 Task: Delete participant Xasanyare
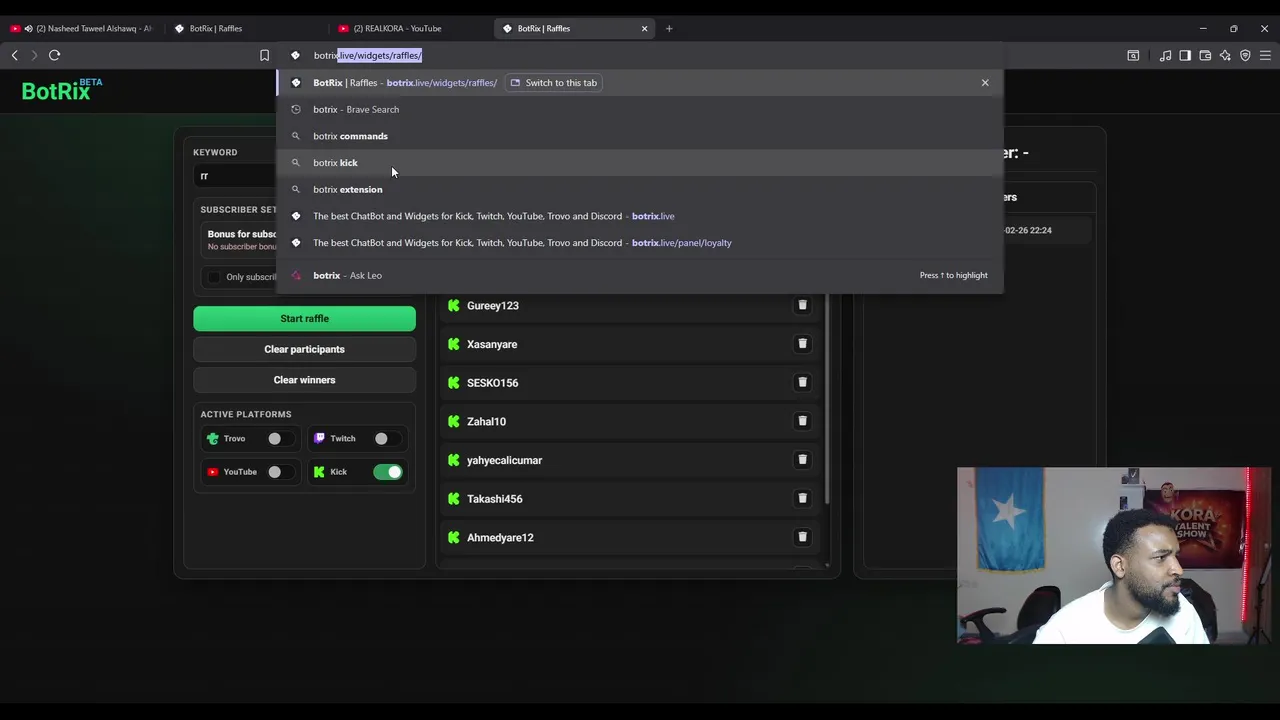[x=802, y=344]
